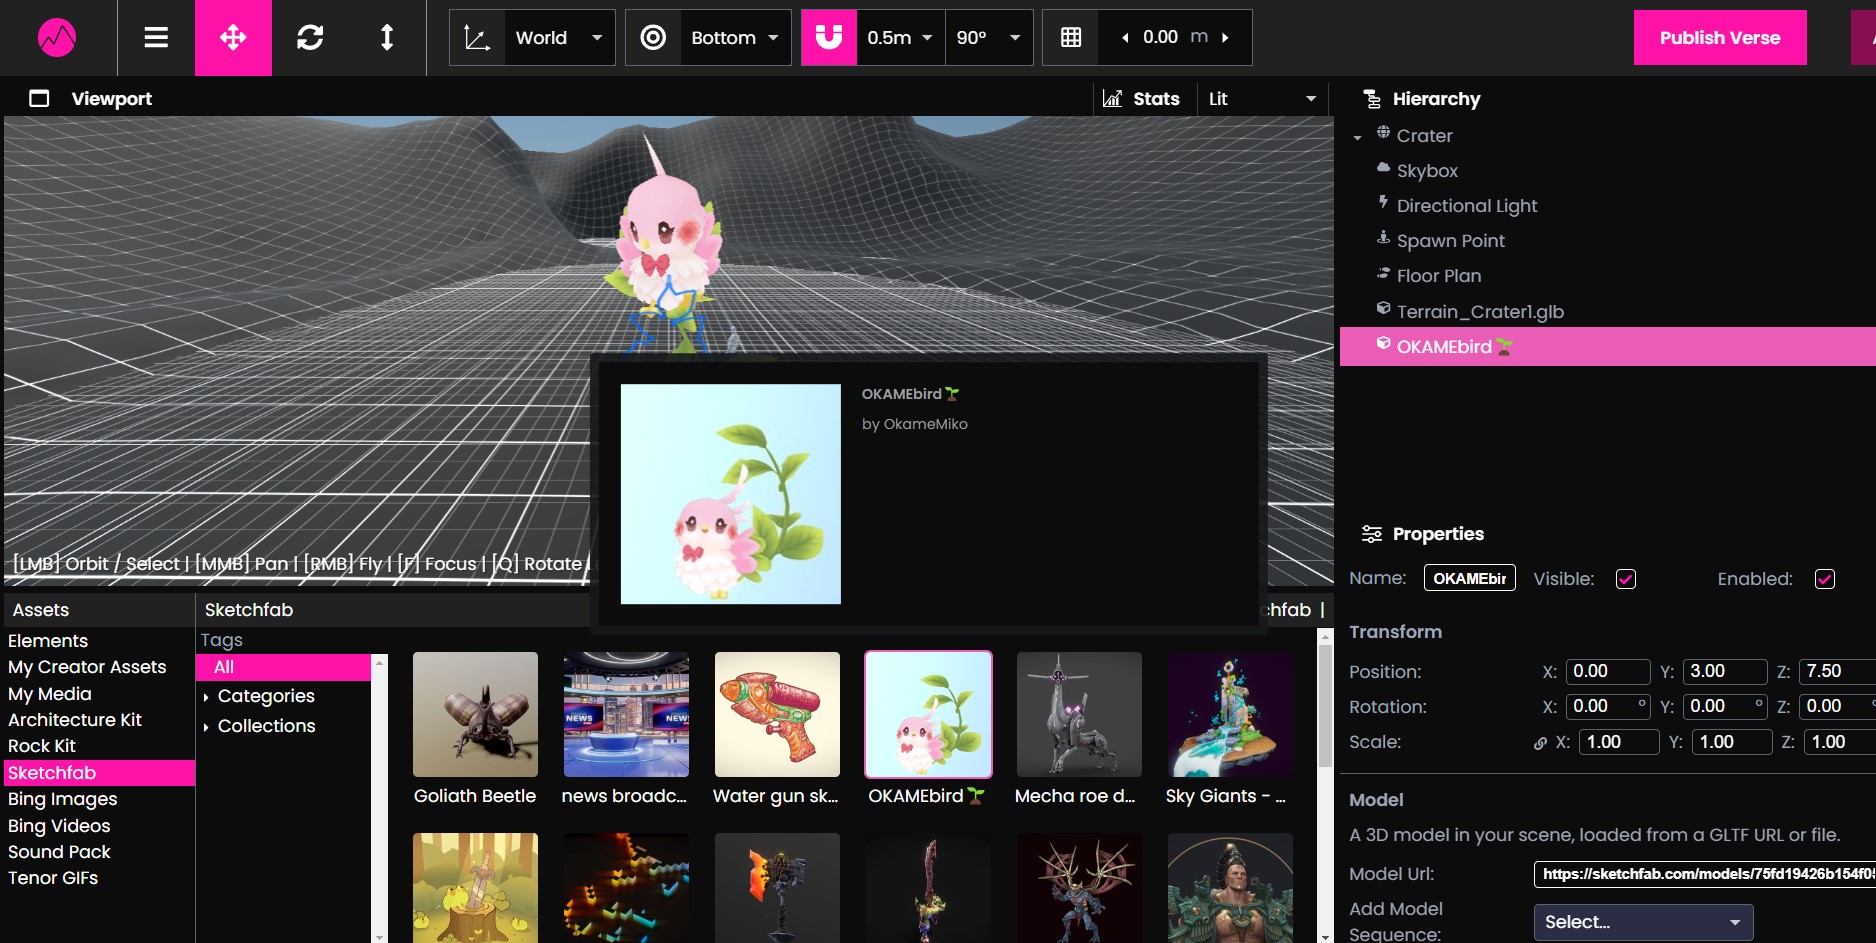The width and height of the screenshot is (1876, 943).
Task: Toggle the Visible checkbox
Action: [1626, 579]
